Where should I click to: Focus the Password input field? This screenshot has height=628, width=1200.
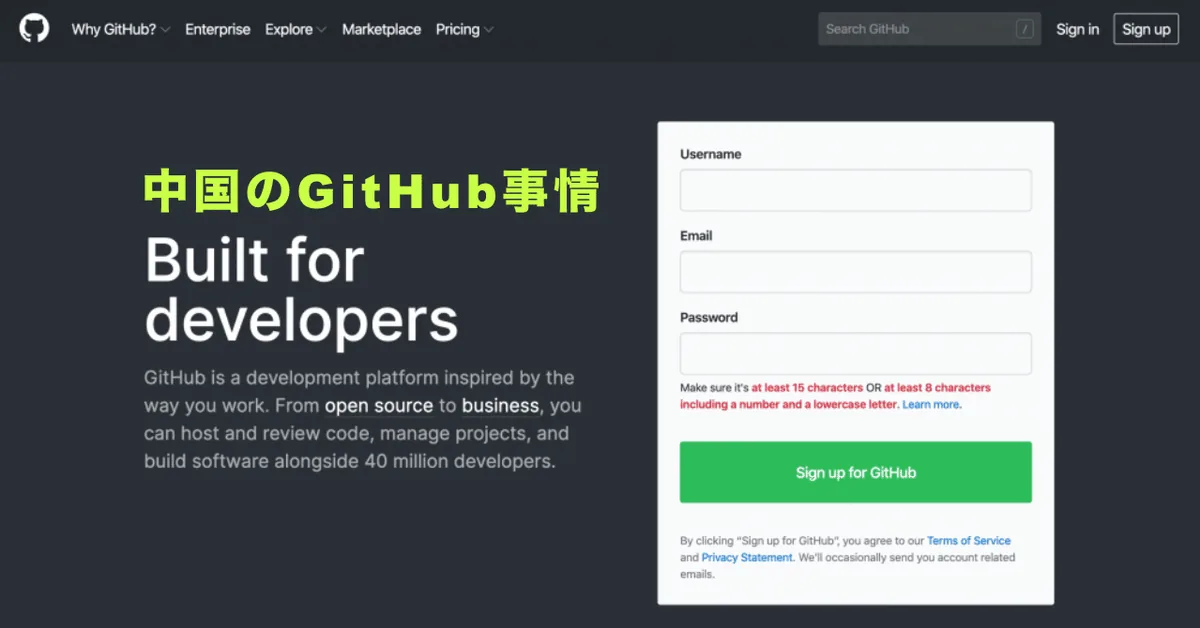pos(855,354)
